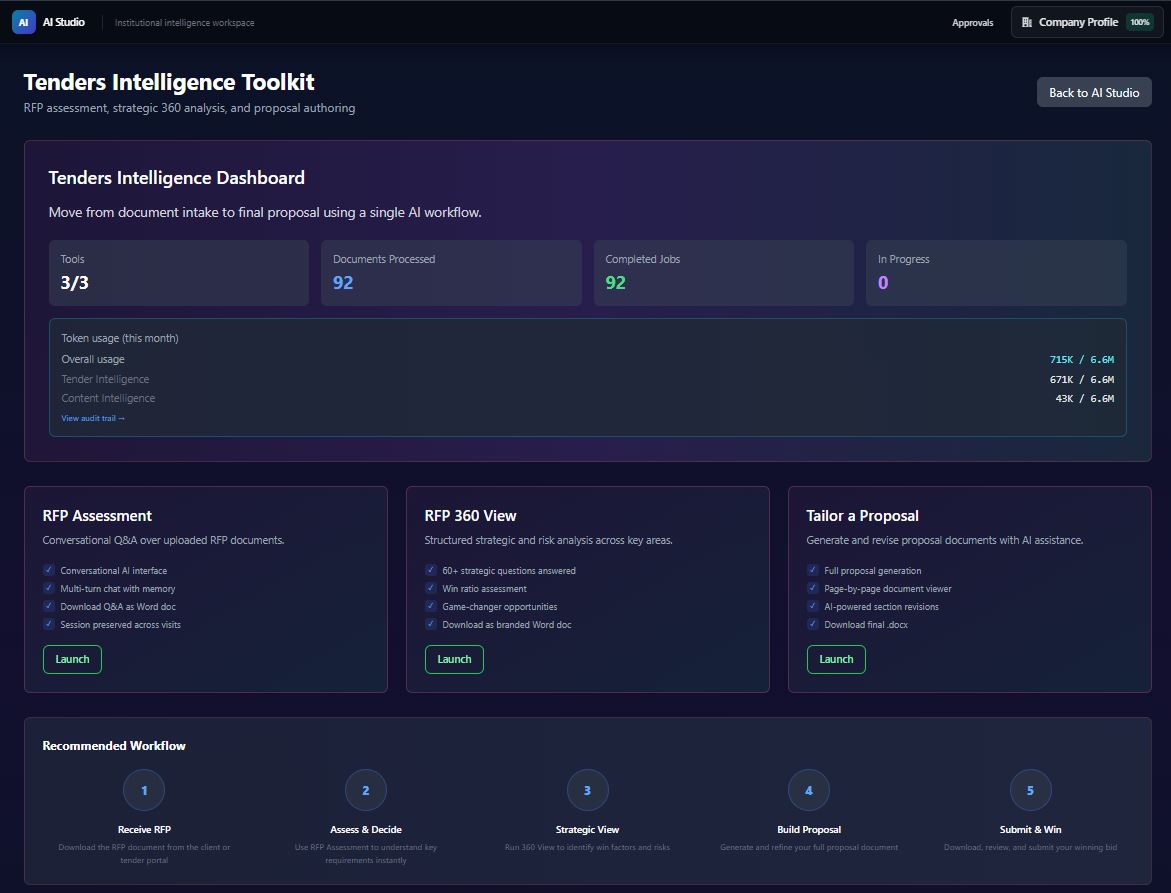Launch the Tailor a Proposal tool
Screen dimensions: 1171x893
pos(836,659)
